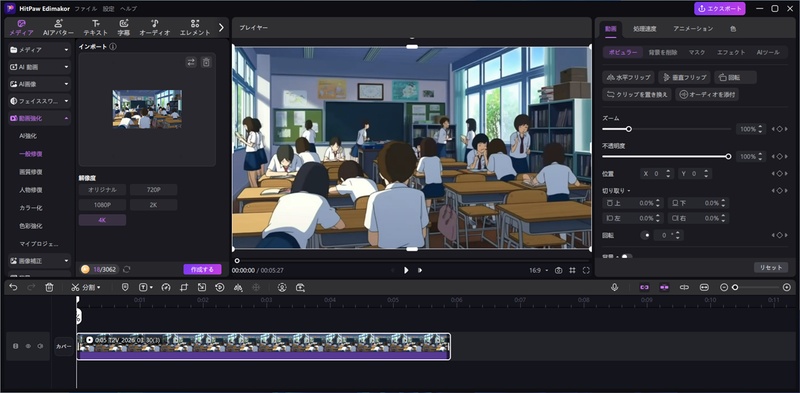Click the クリップを置き換え button

point(637,94)
